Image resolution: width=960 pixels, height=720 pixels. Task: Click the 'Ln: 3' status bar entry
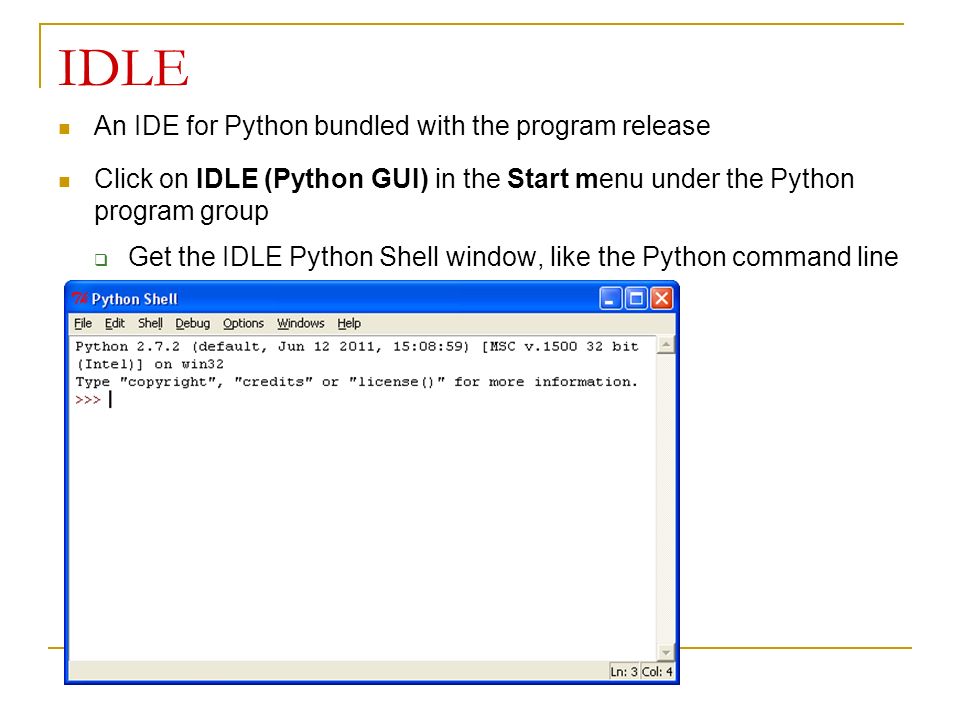(624, 672)
